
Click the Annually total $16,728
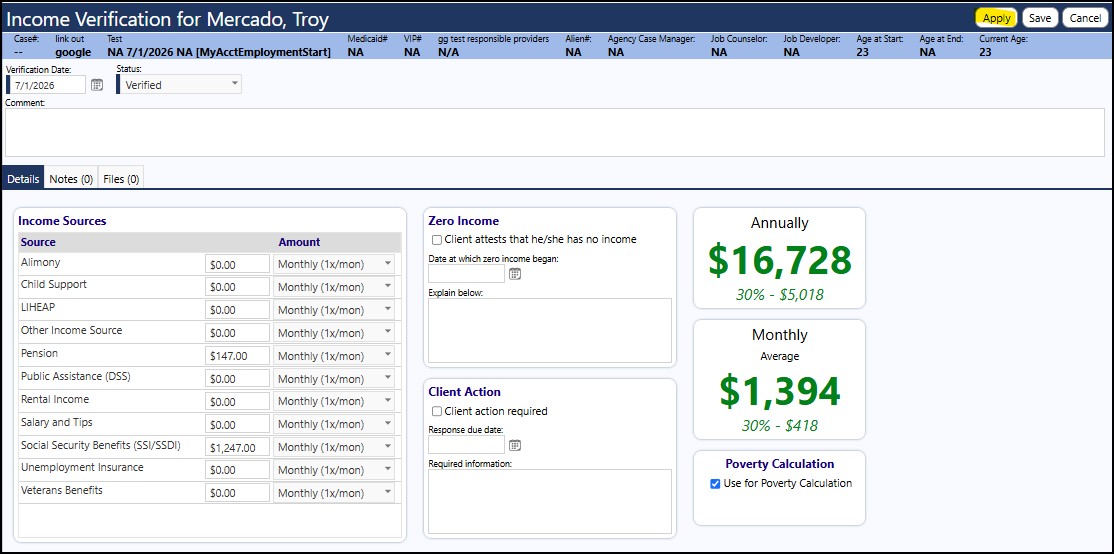point(779,260)
